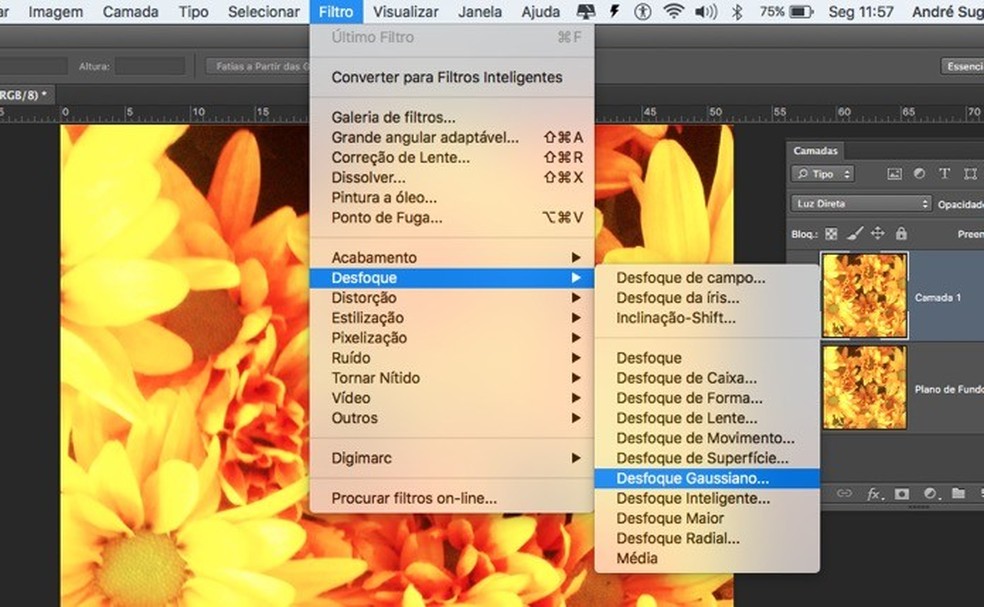The image size is (984, 607).
Task: Filter layers by pixel layers icon
Action: [894, 174]
